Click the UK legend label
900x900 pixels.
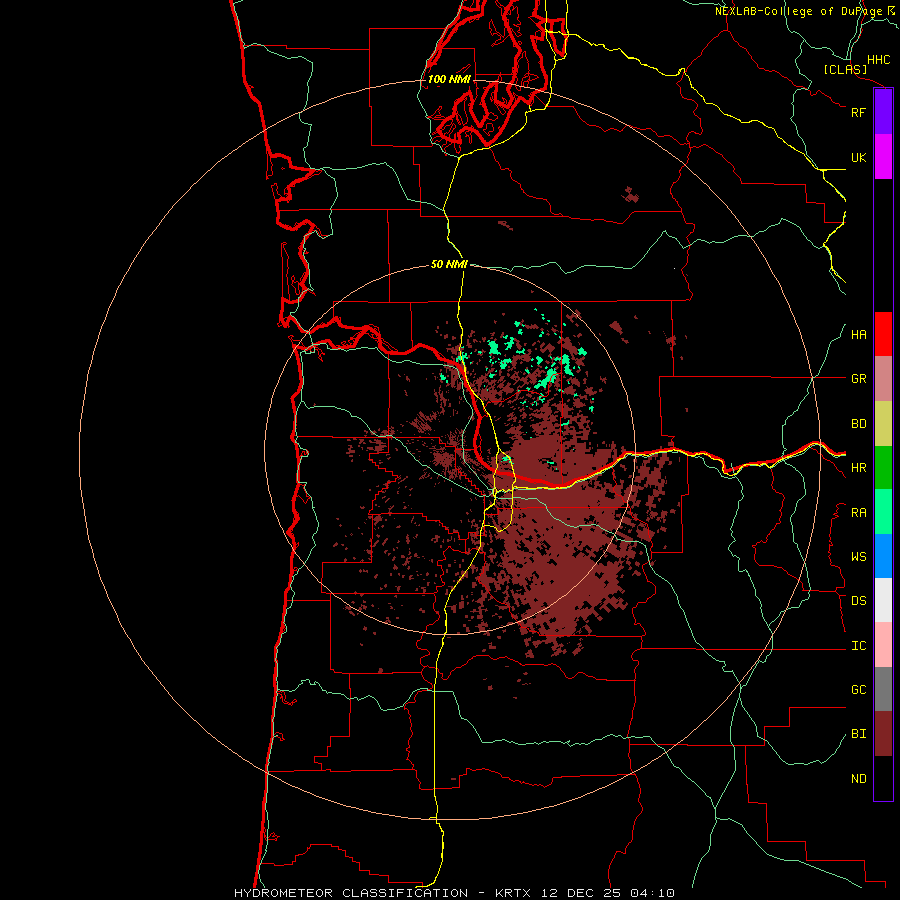point(859,157)
